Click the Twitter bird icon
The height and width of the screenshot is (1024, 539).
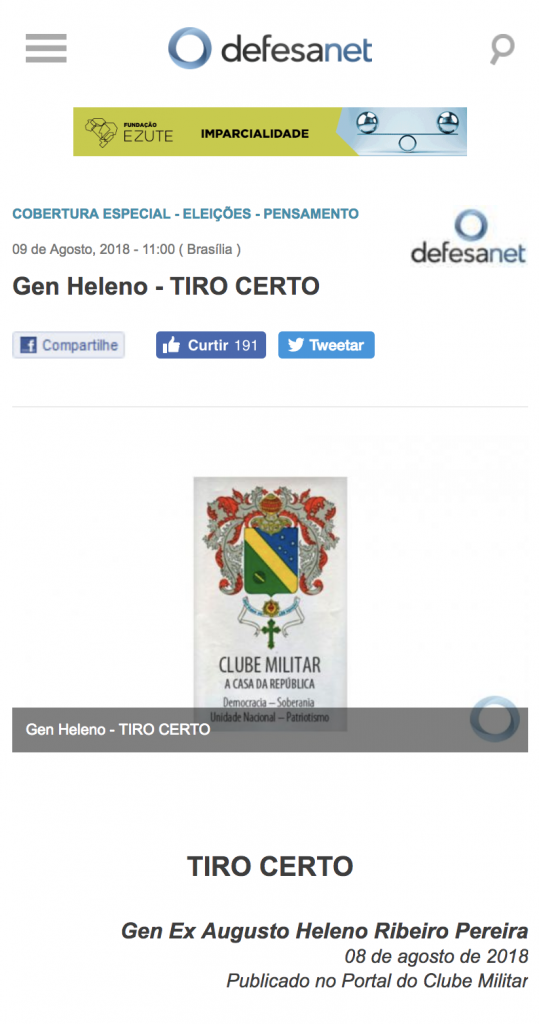[296, 345]
